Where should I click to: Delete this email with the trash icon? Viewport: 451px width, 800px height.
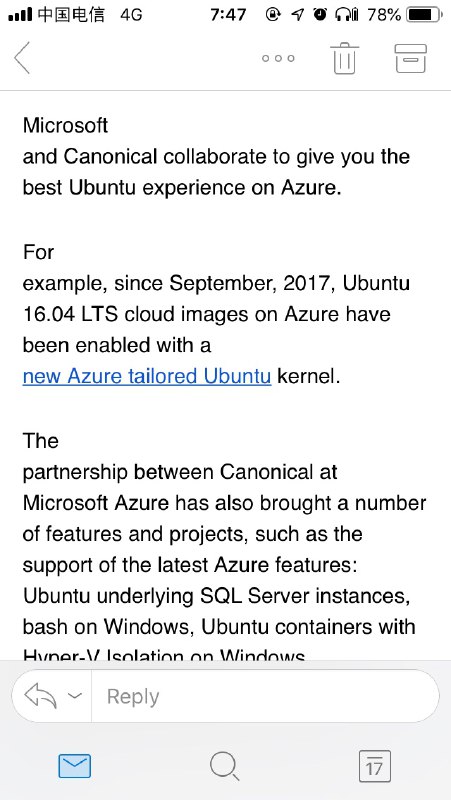click(x=344, y=58)
